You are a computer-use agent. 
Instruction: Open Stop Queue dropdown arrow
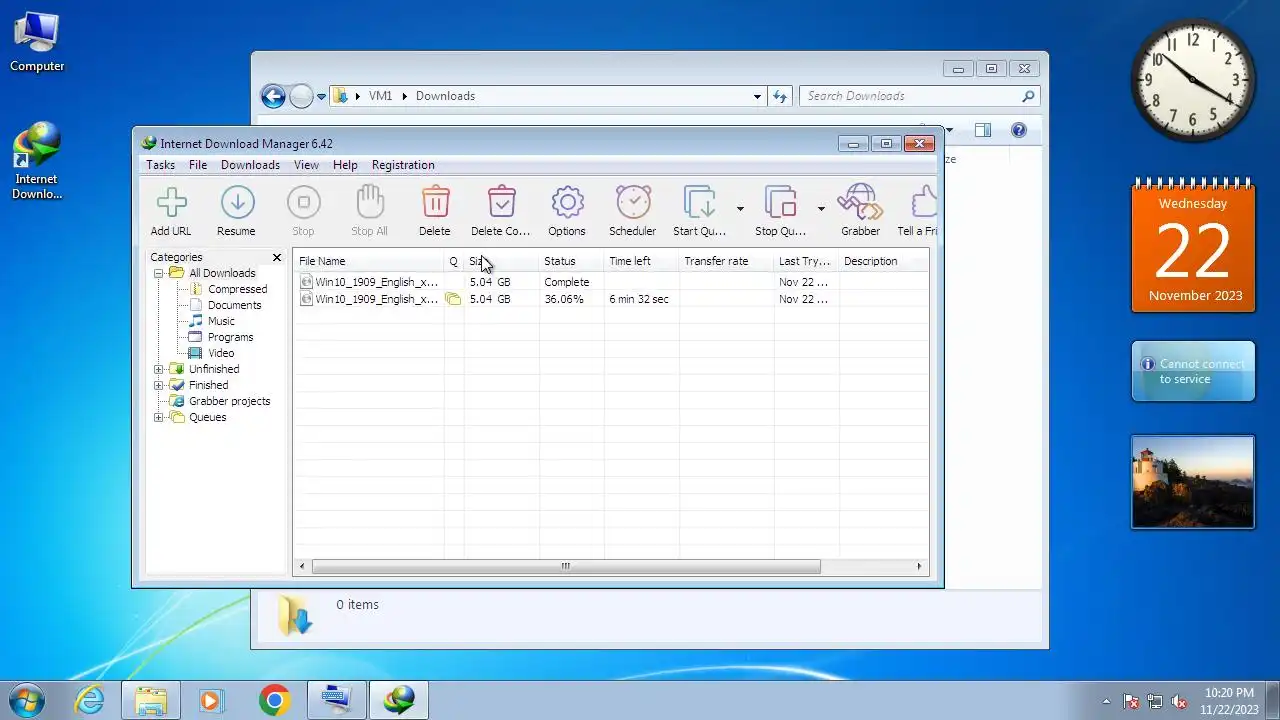tap(821, 209)
